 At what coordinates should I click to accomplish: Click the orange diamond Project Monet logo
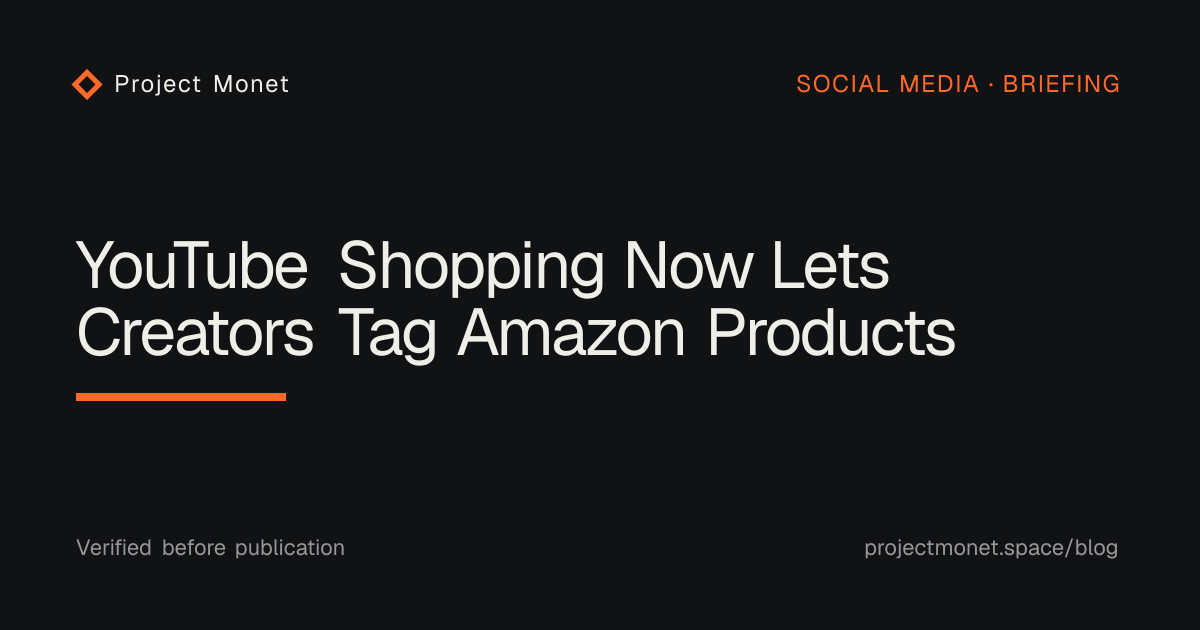pyautogui.click(x=87, y=84)
